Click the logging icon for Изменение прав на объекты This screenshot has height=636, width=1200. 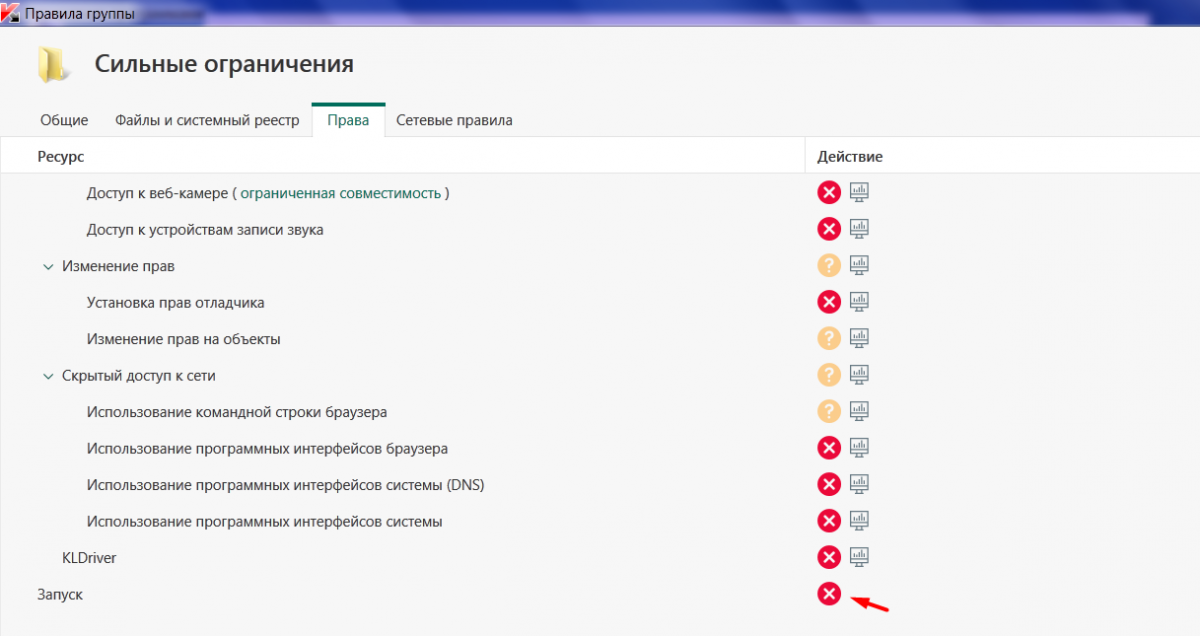[x=859, y=338]
